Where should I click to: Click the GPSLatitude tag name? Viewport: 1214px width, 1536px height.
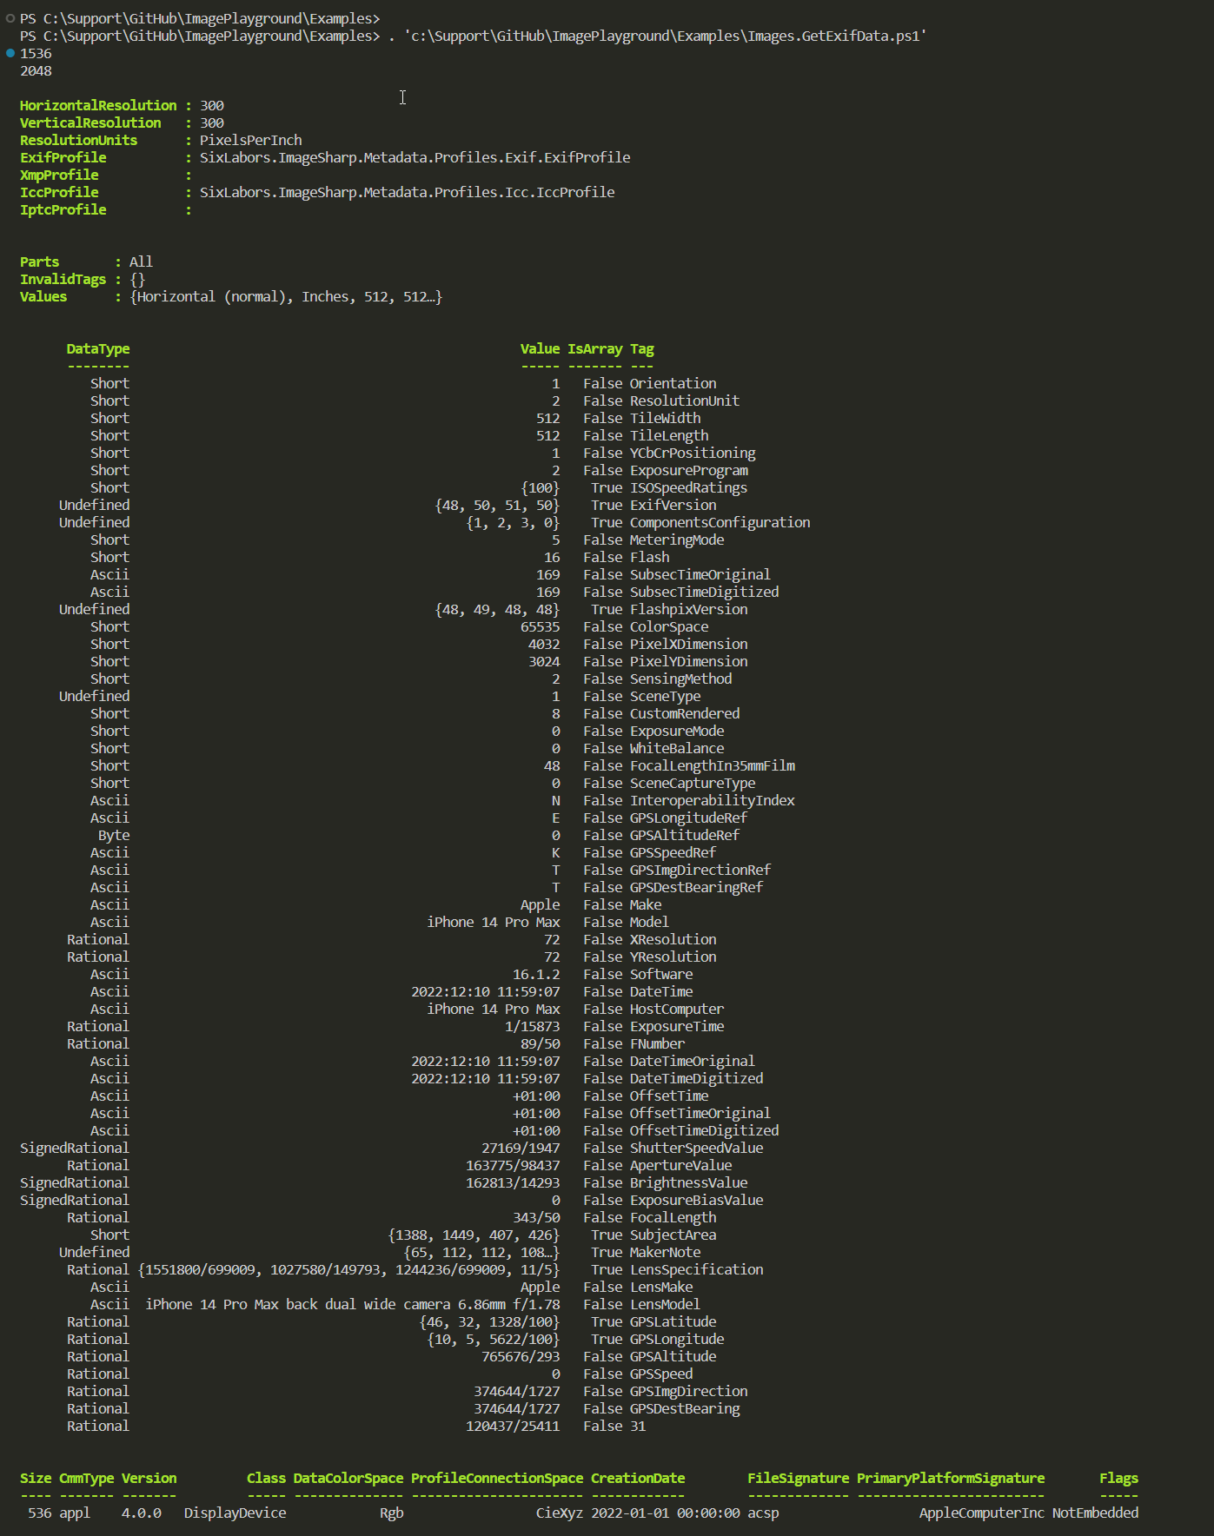[x=672, y=1322]
